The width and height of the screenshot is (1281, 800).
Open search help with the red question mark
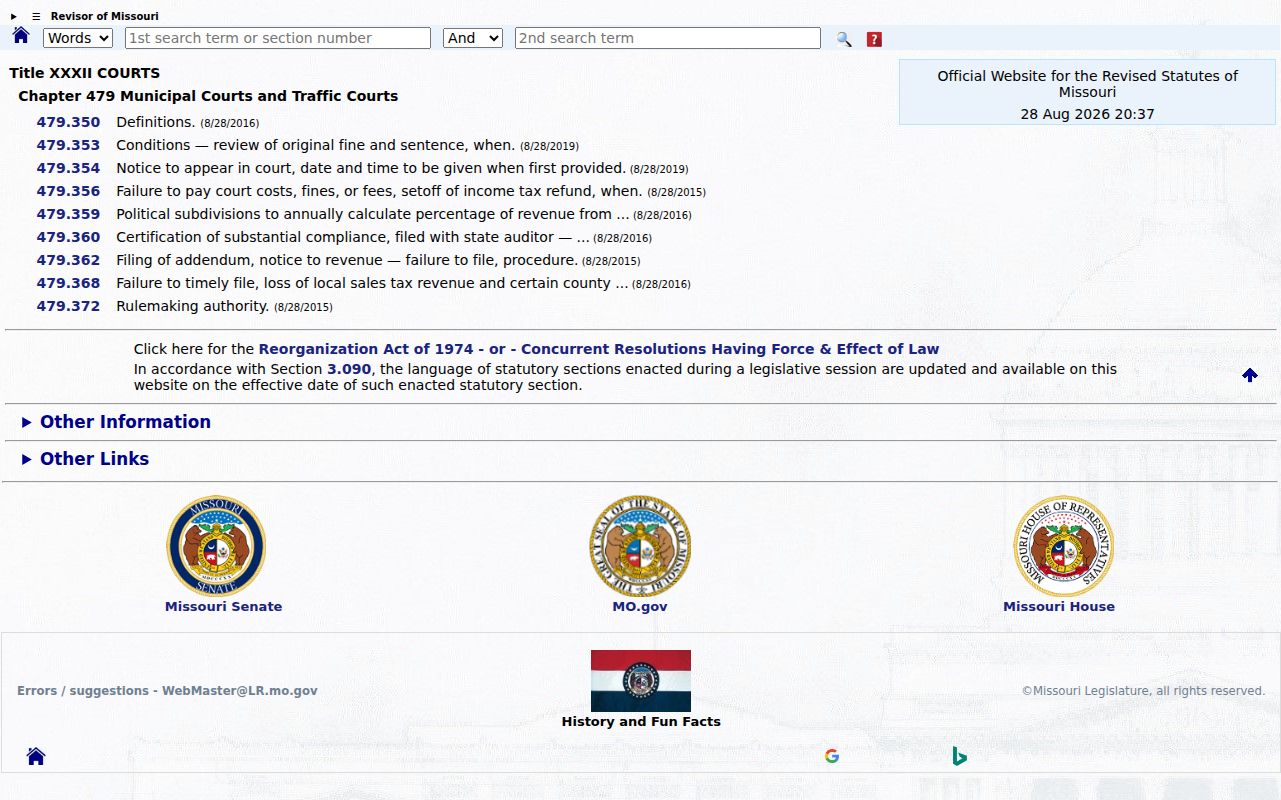[874, 39]
